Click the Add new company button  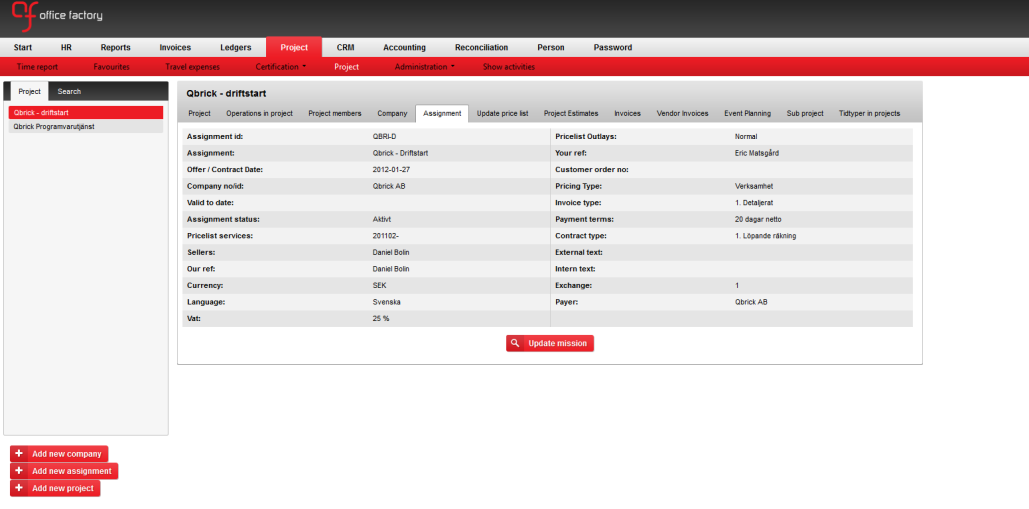pyautogui.click(x=59, y=454)
